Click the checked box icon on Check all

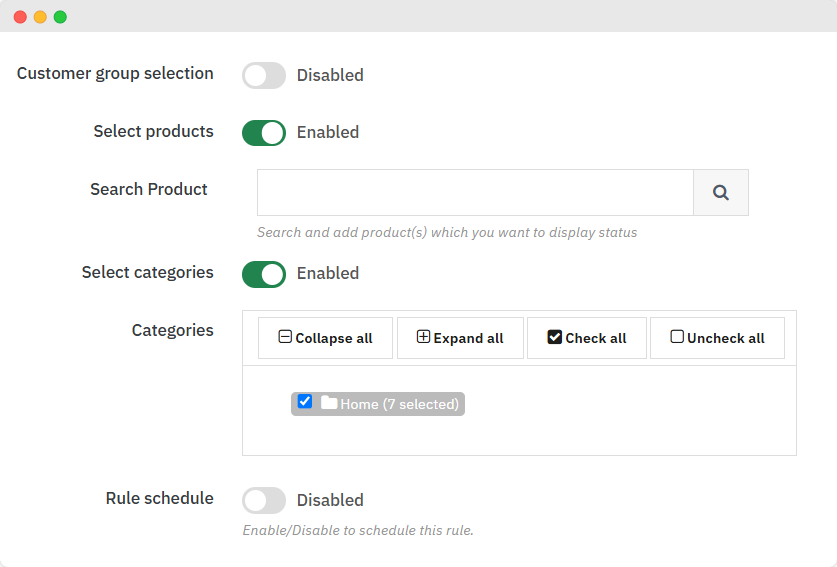coord(555,338)
